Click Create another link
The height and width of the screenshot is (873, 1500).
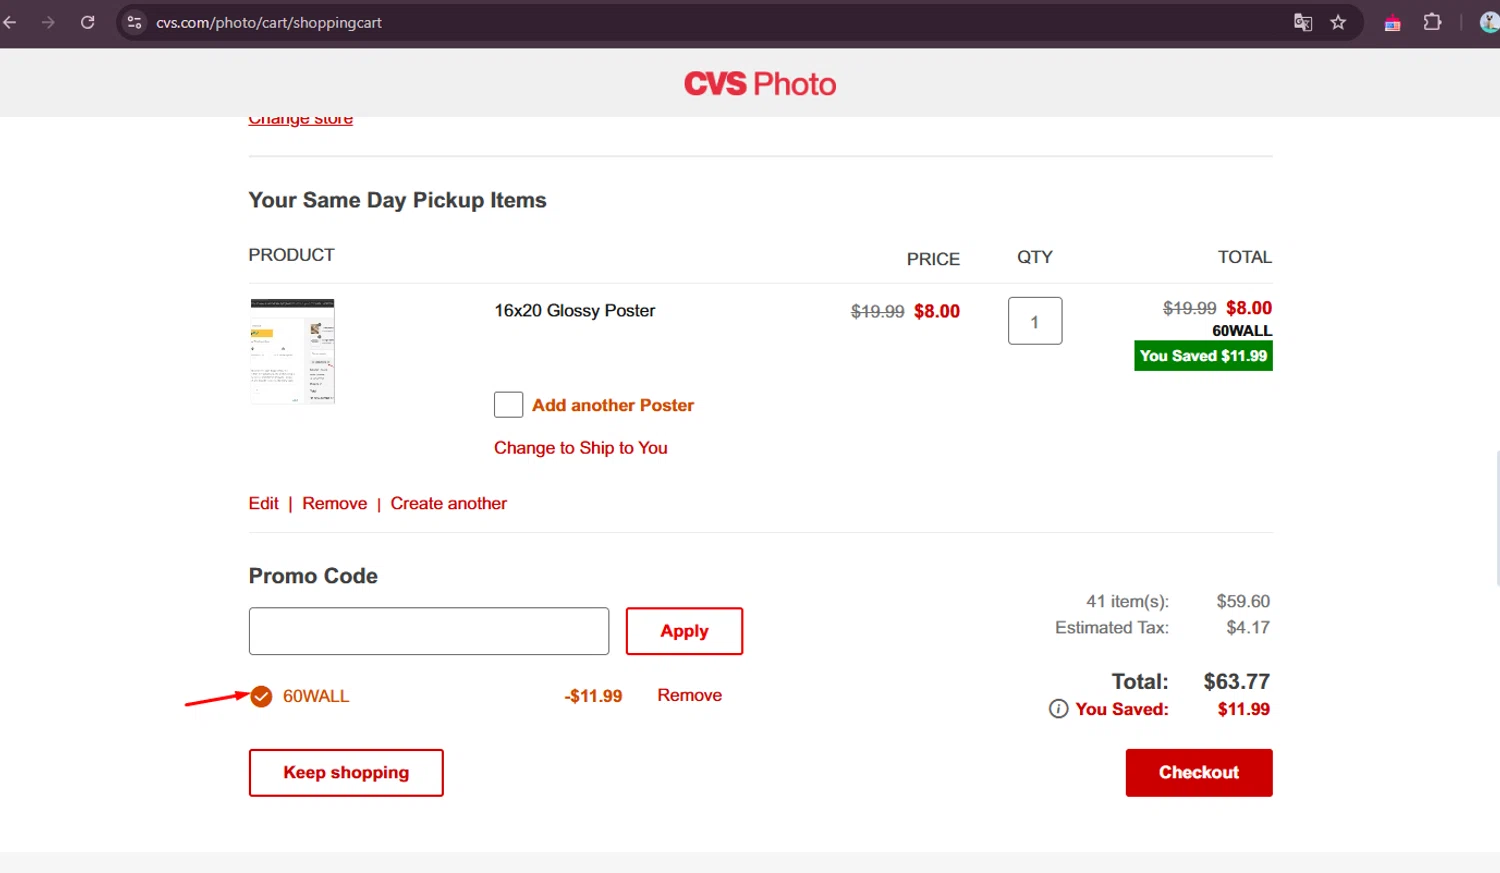point(448,503)
